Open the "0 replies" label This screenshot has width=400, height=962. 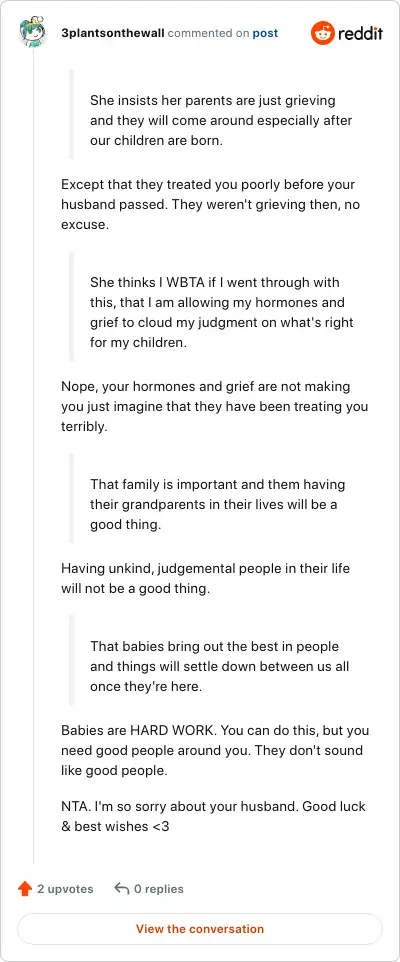point(158,888)
